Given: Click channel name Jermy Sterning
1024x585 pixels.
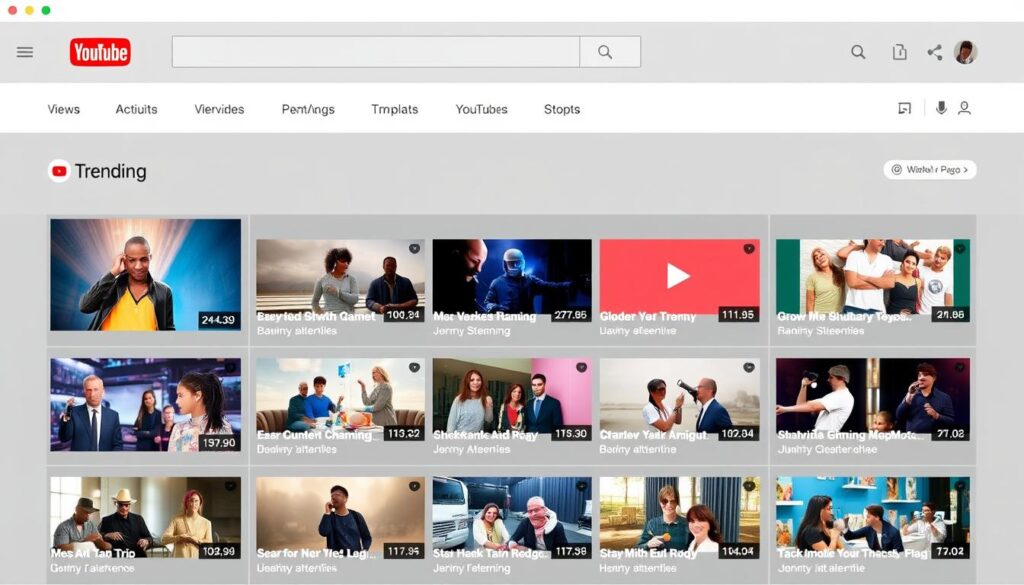Looking at the screenshot, I should point(472,331).
